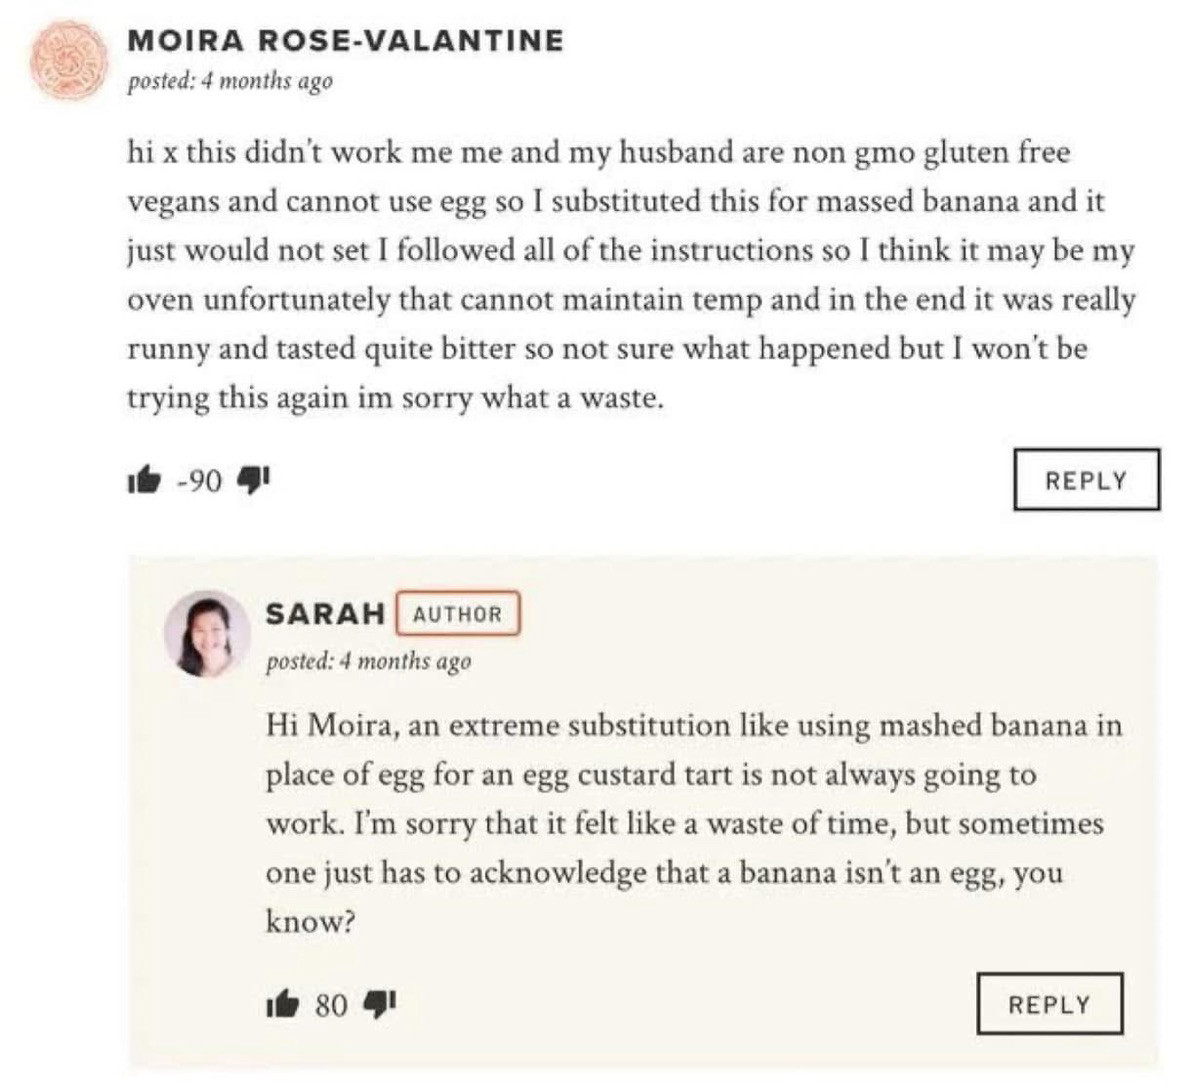
Task: Click the -90 vote score
Action: (199, 481)
